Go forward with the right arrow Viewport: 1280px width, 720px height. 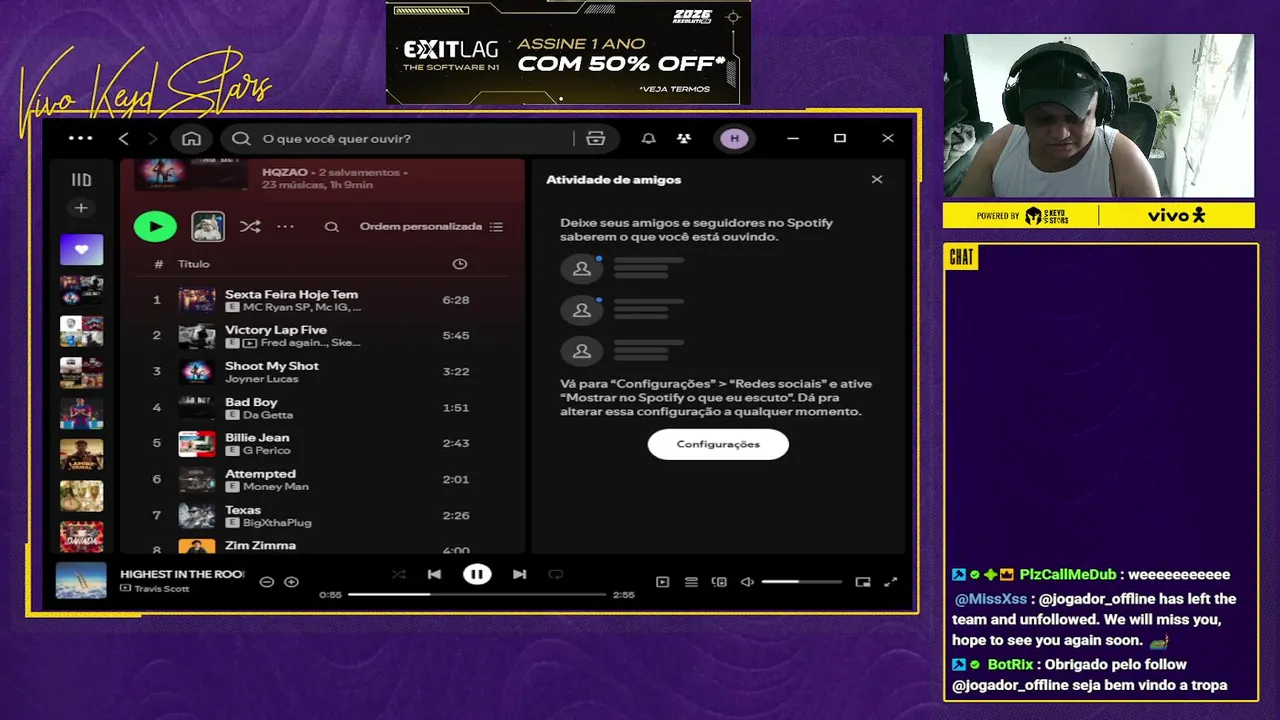point(152,138)
